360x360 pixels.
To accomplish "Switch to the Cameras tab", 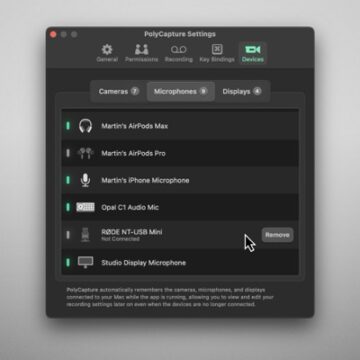I will (119, 91).
